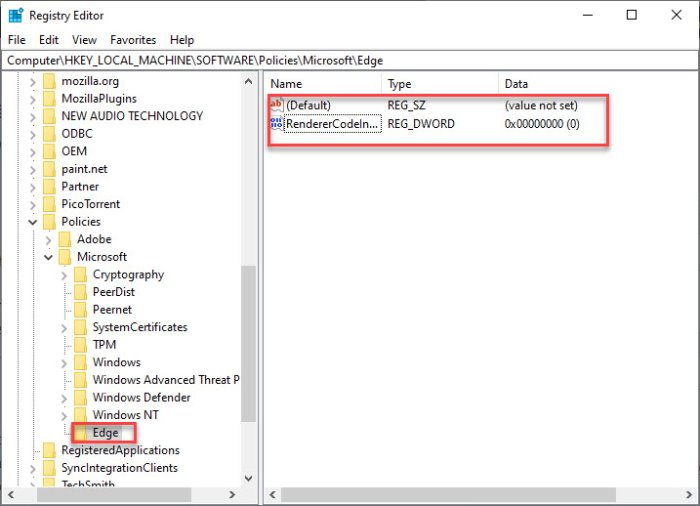Screen dimensions: 700x506
Task: Click the Adobe folder icon
Action: click(65, 239)
